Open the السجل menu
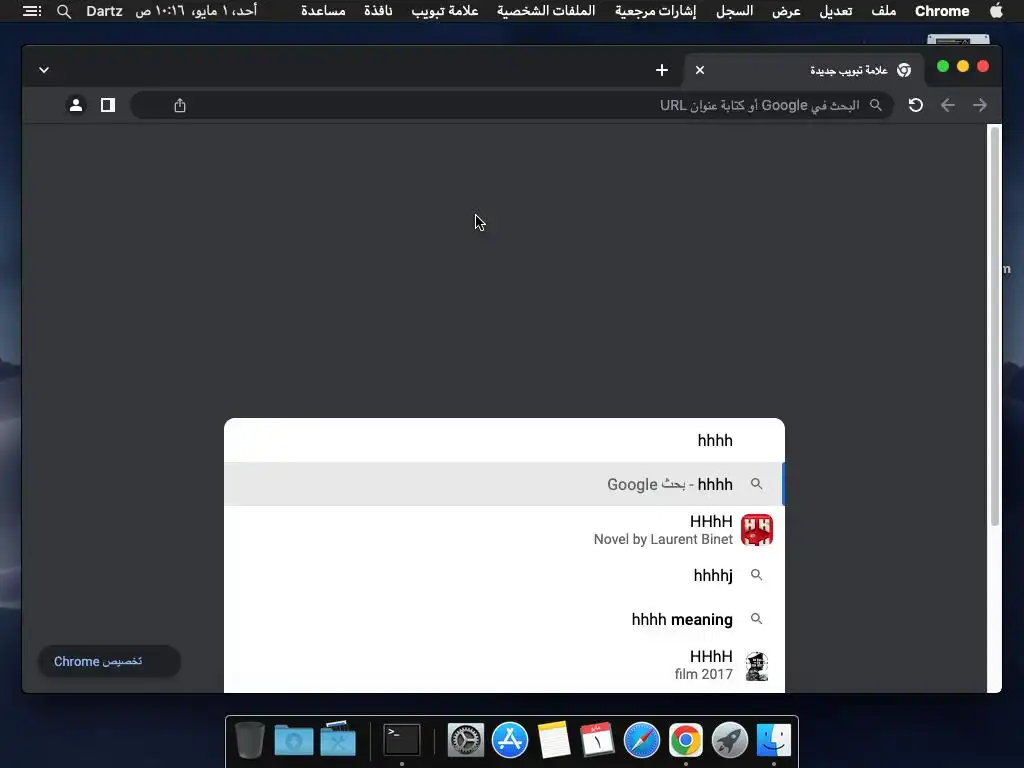Screen dimensions: 1024x768 click(735, 11)
